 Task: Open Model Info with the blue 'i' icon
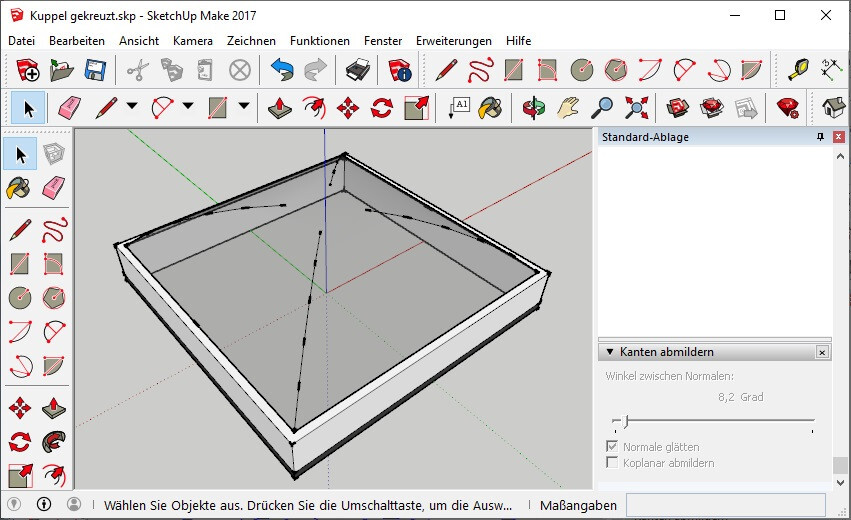tap(400, 70)
